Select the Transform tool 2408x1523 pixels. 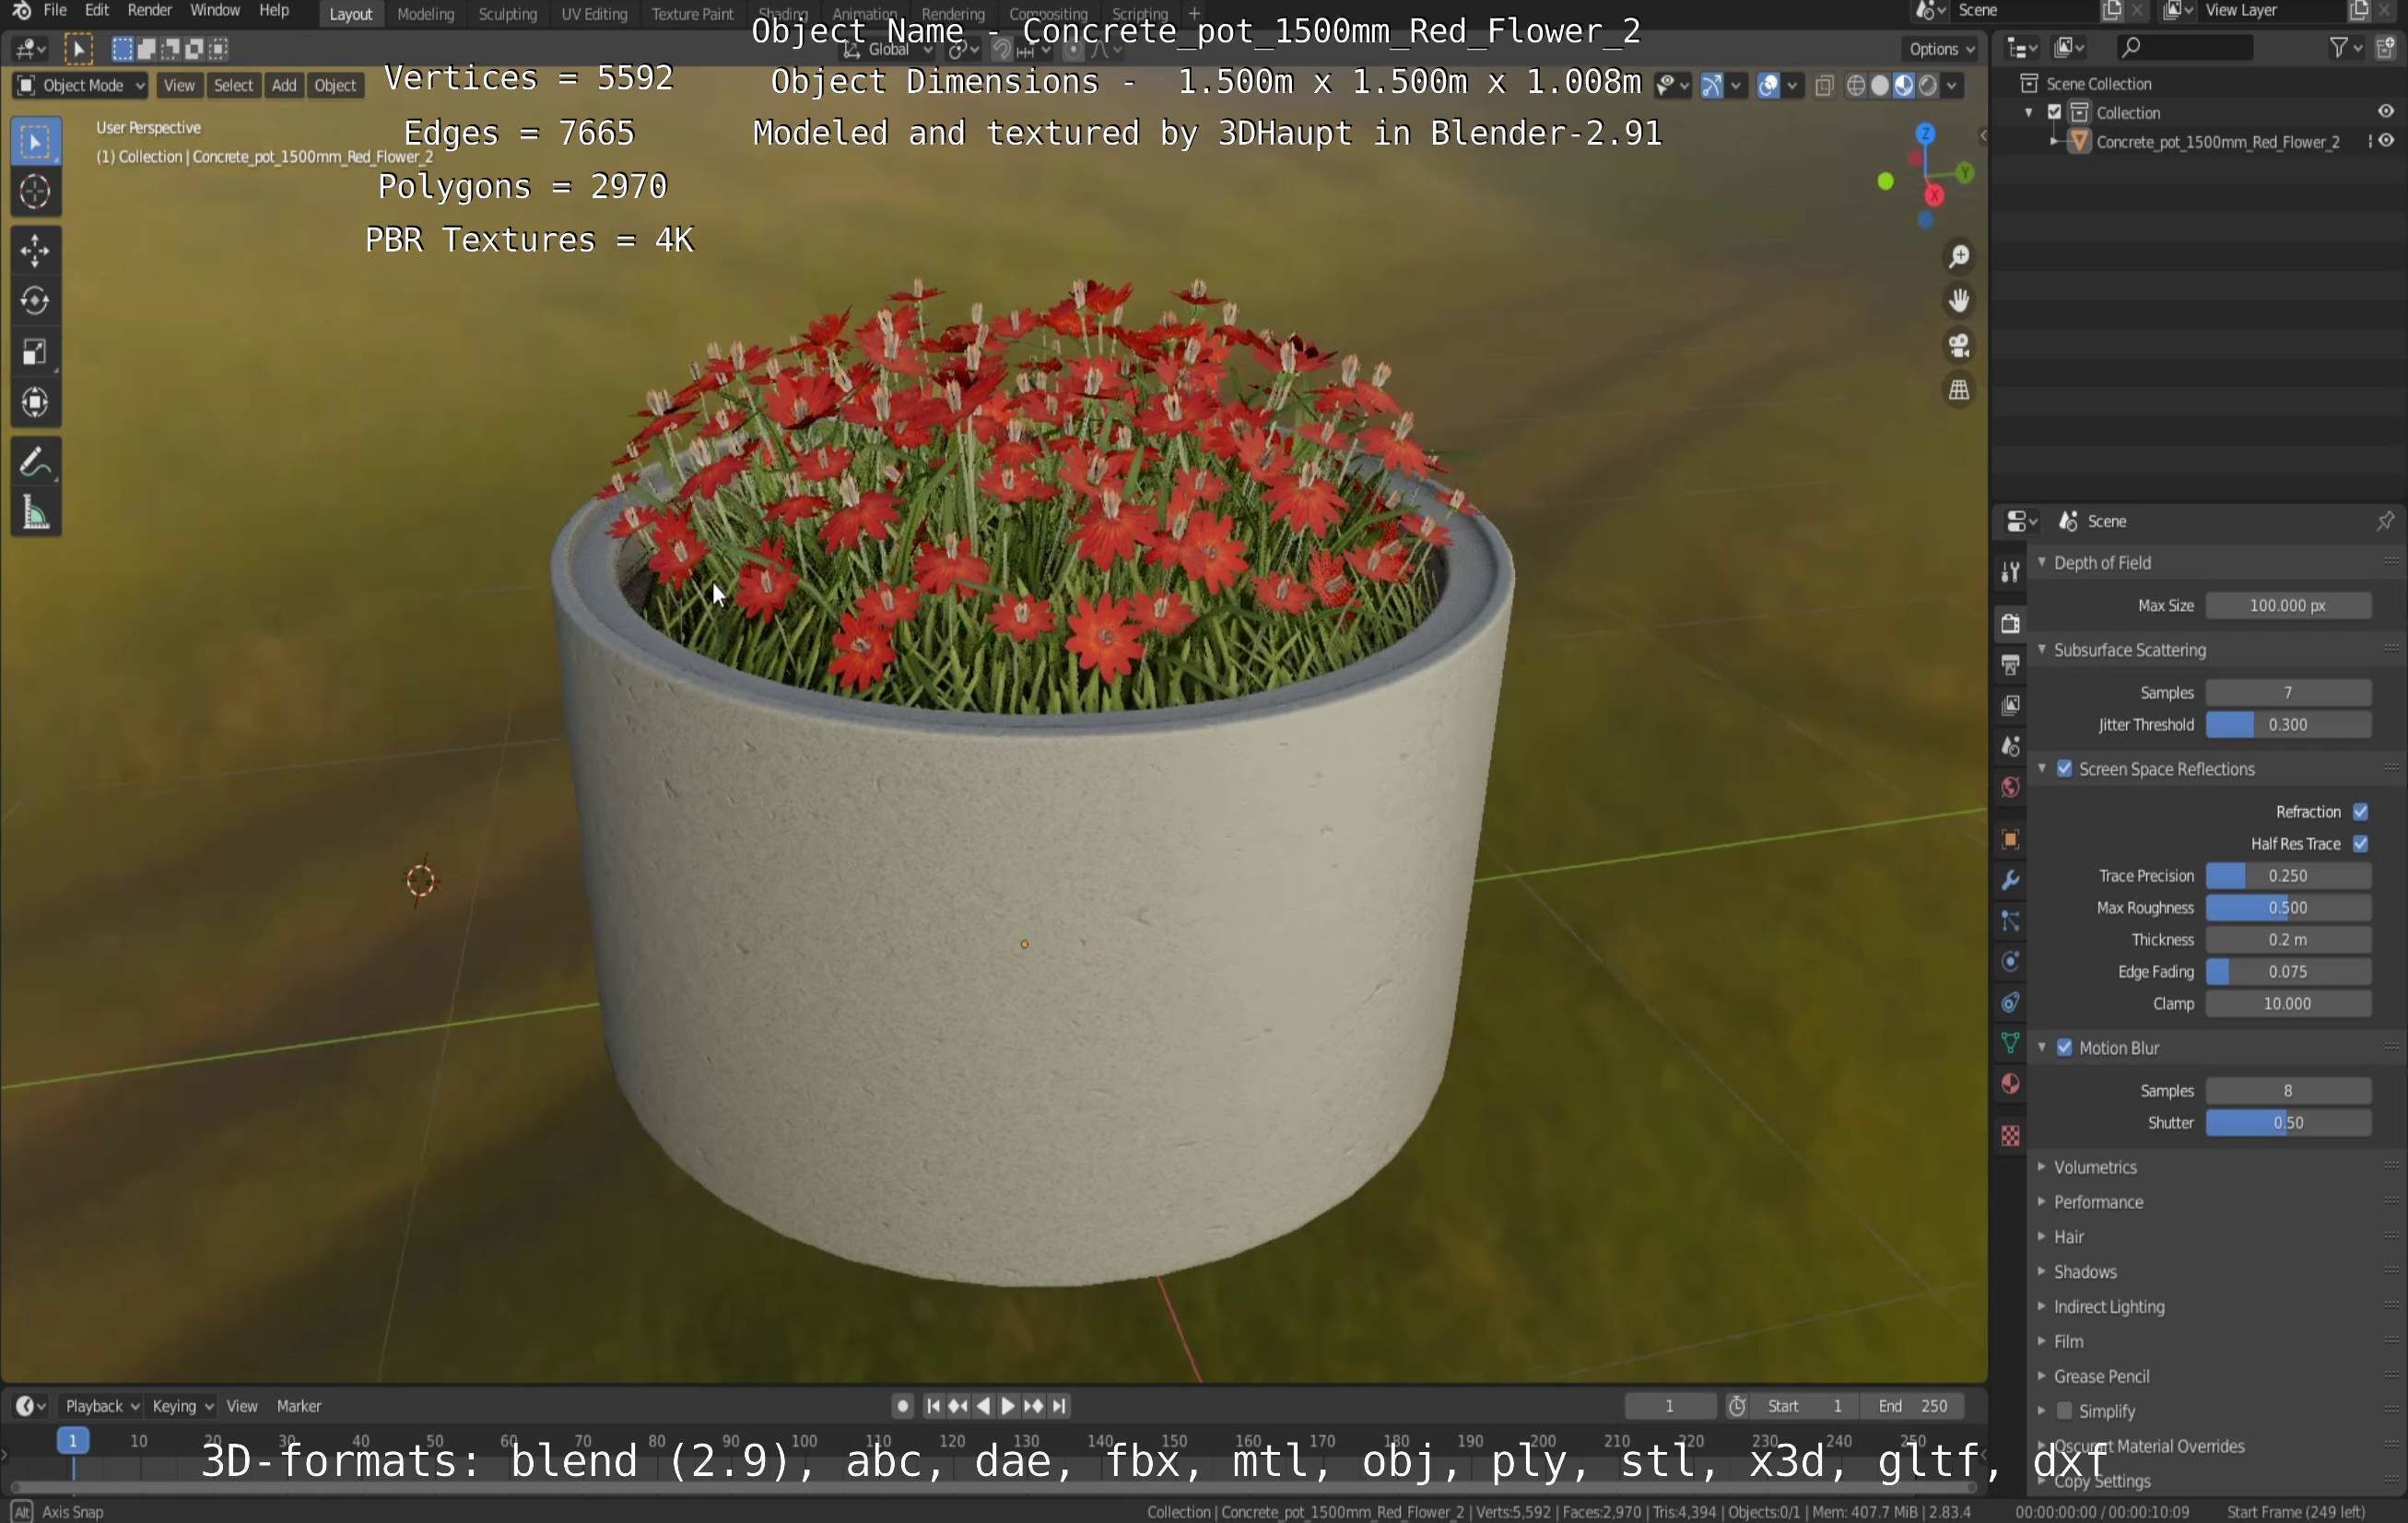[x=35, y=403]
